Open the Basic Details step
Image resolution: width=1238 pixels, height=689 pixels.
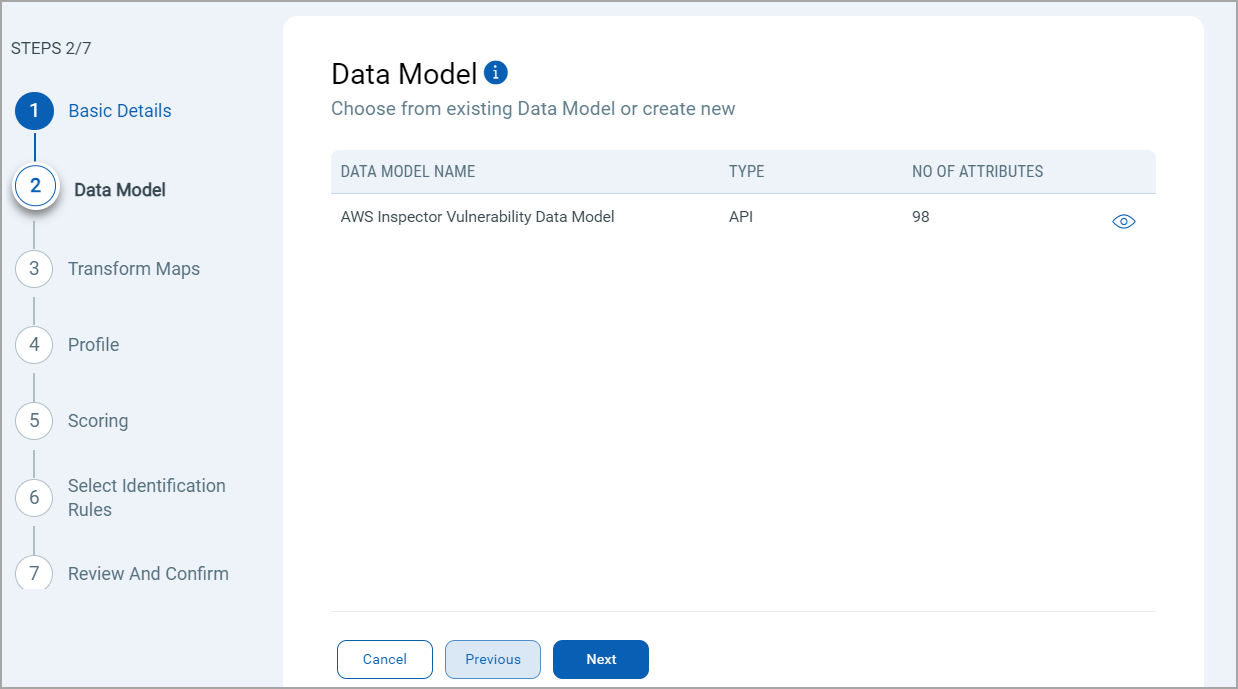120,111
